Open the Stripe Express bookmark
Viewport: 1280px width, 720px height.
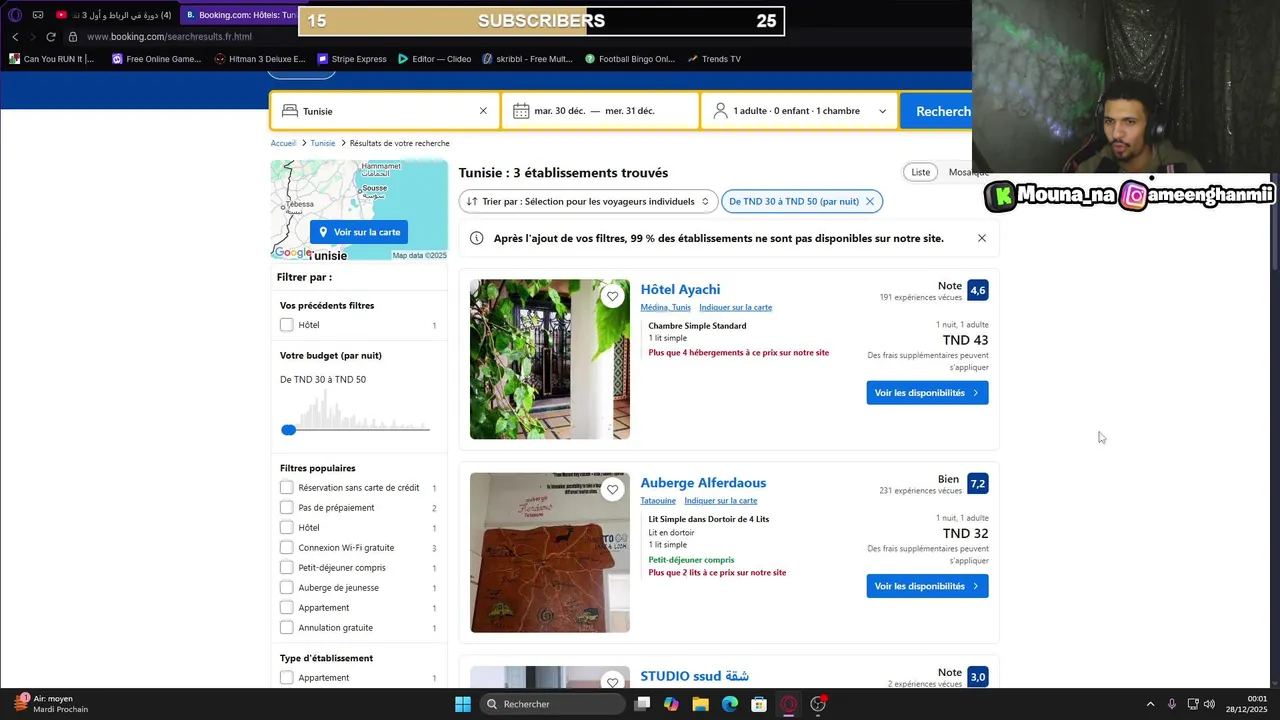pyautogui.click(x=352, y=59)
